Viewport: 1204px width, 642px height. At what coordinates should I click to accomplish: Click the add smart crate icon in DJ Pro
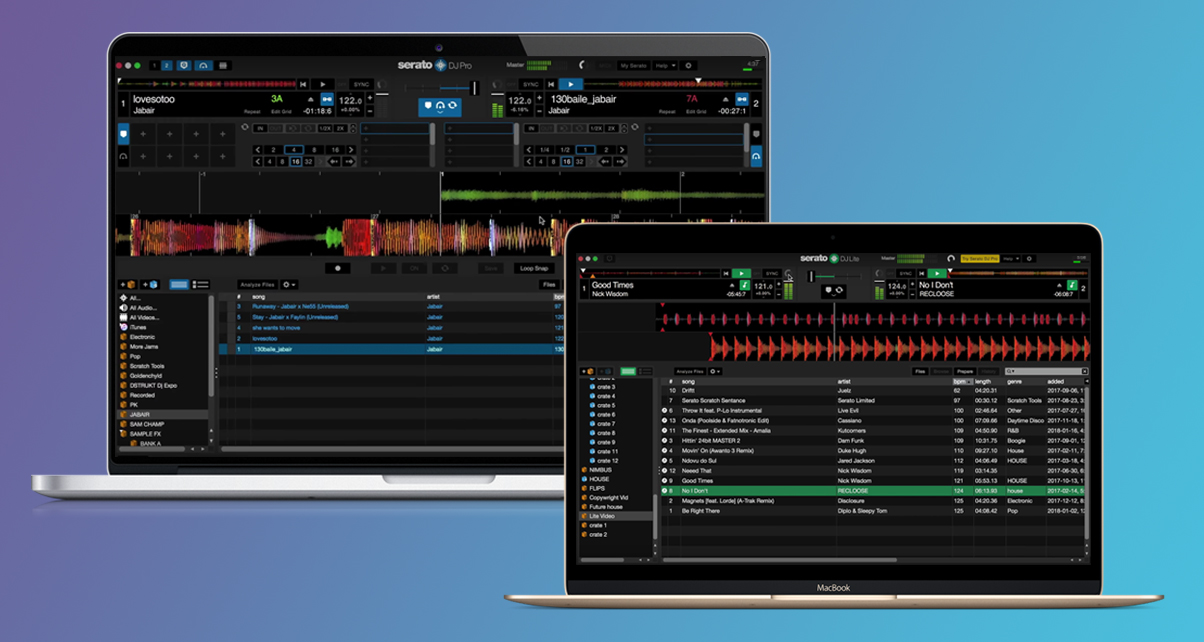[151, 285]
